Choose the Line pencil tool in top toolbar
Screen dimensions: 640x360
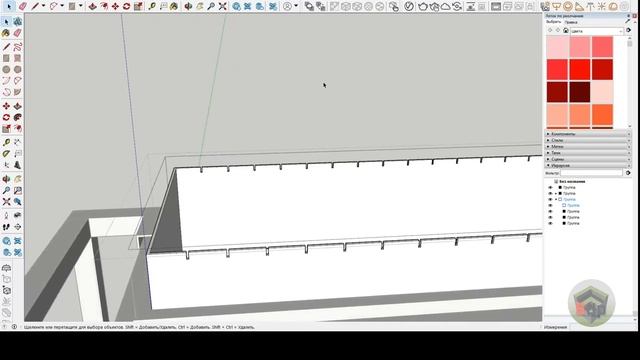[x=35, y=6]
